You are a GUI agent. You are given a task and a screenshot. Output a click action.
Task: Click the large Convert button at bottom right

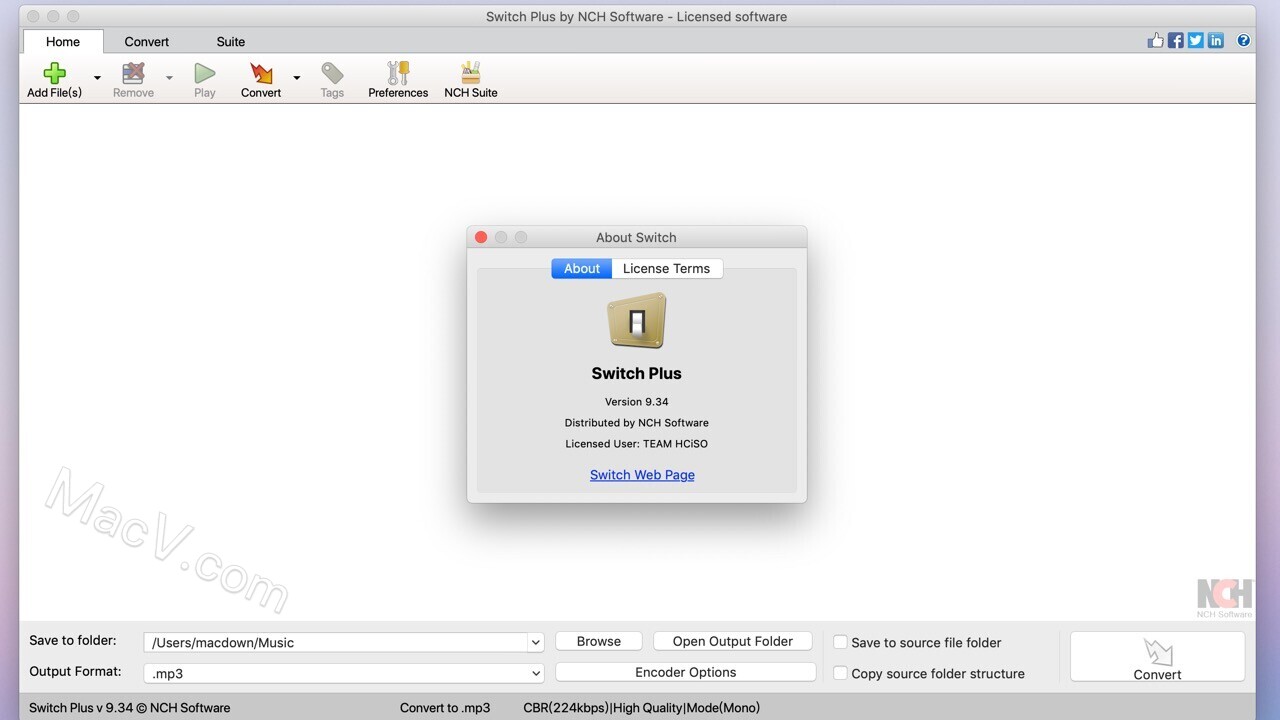pos(1158,657)
